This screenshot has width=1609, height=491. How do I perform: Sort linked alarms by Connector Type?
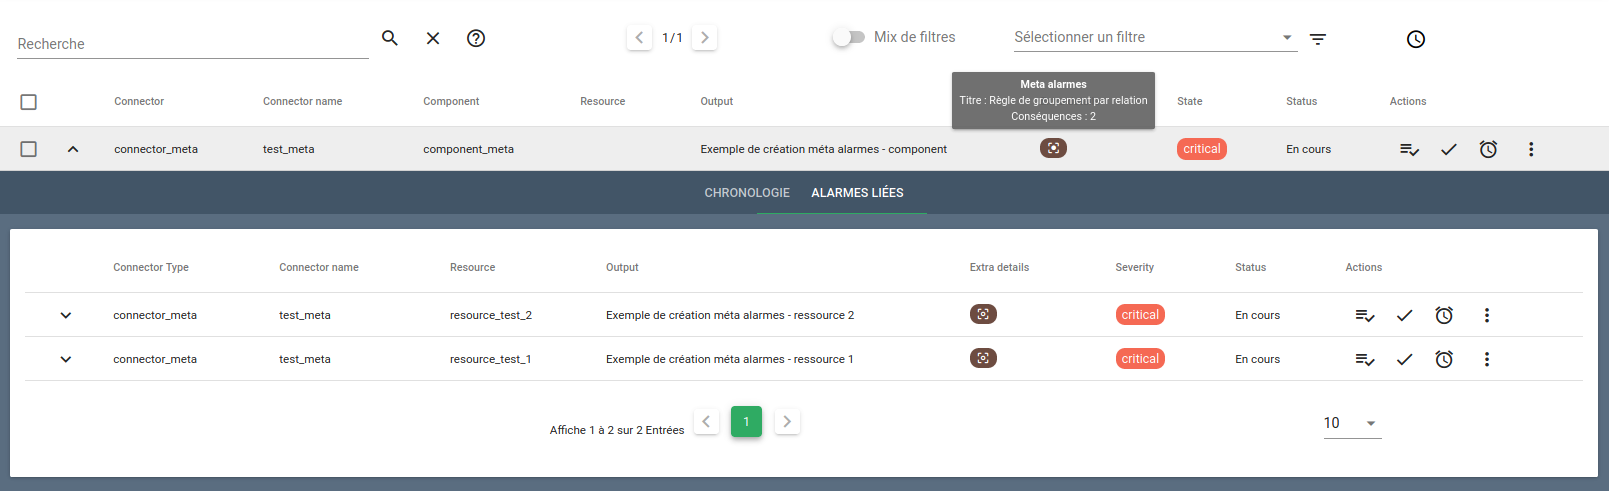tap(151, 267)
